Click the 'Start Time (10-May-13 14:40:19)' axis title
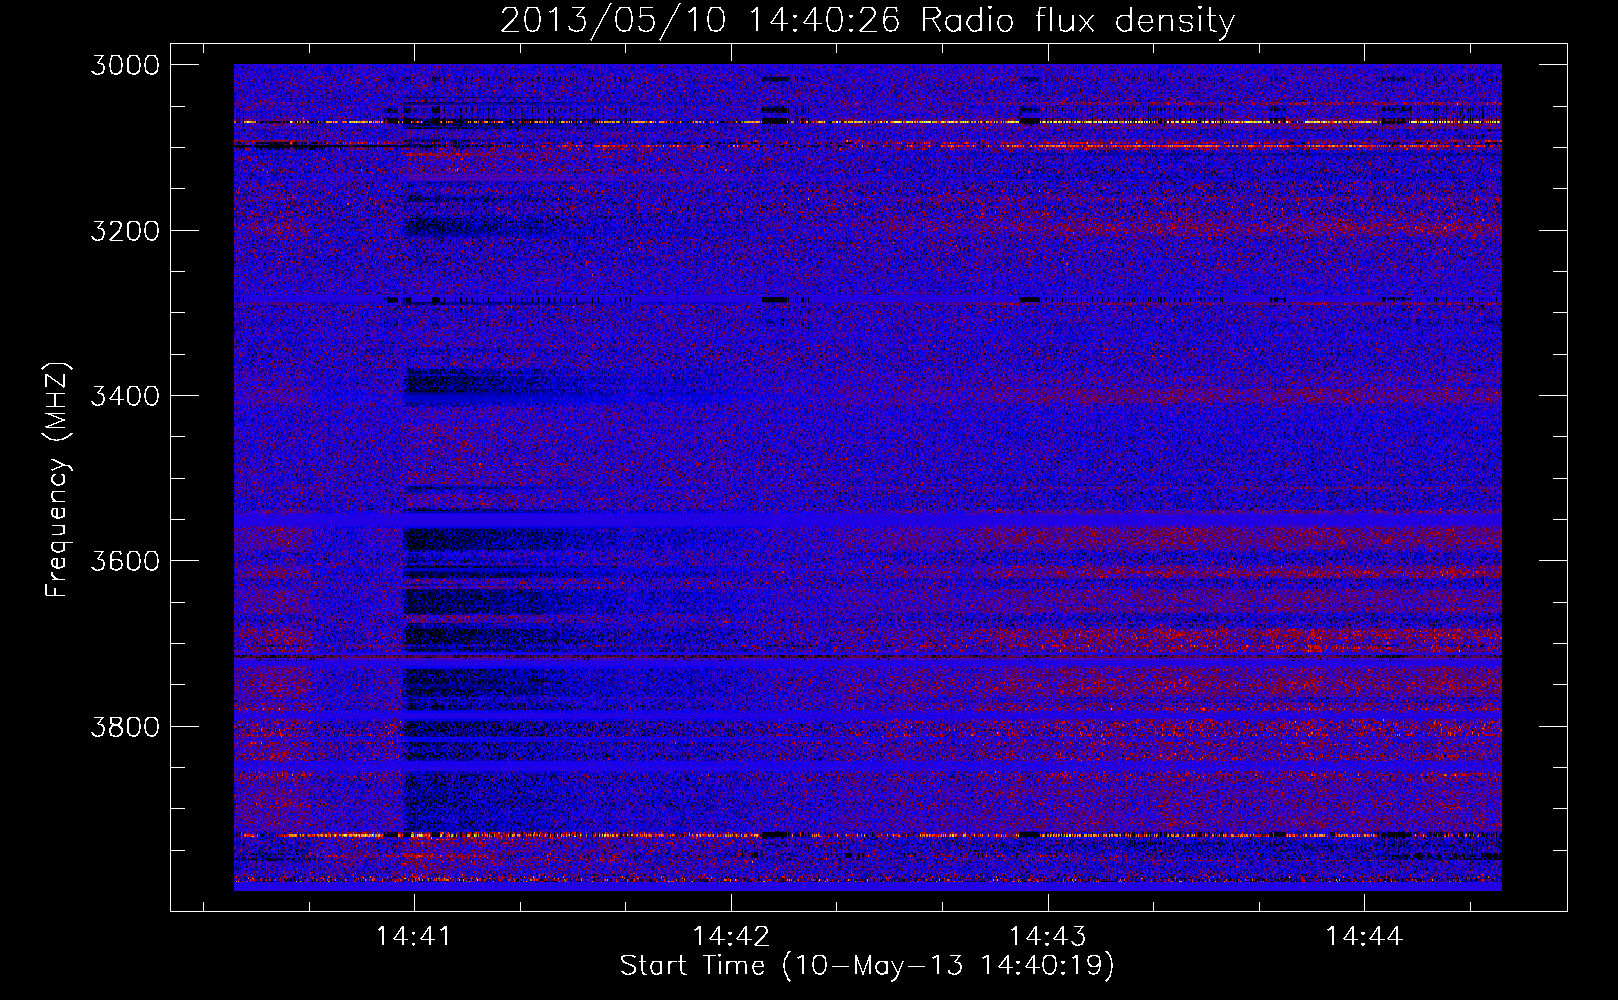This screenshot has width=1618, height=1000. tap(867, 966)
